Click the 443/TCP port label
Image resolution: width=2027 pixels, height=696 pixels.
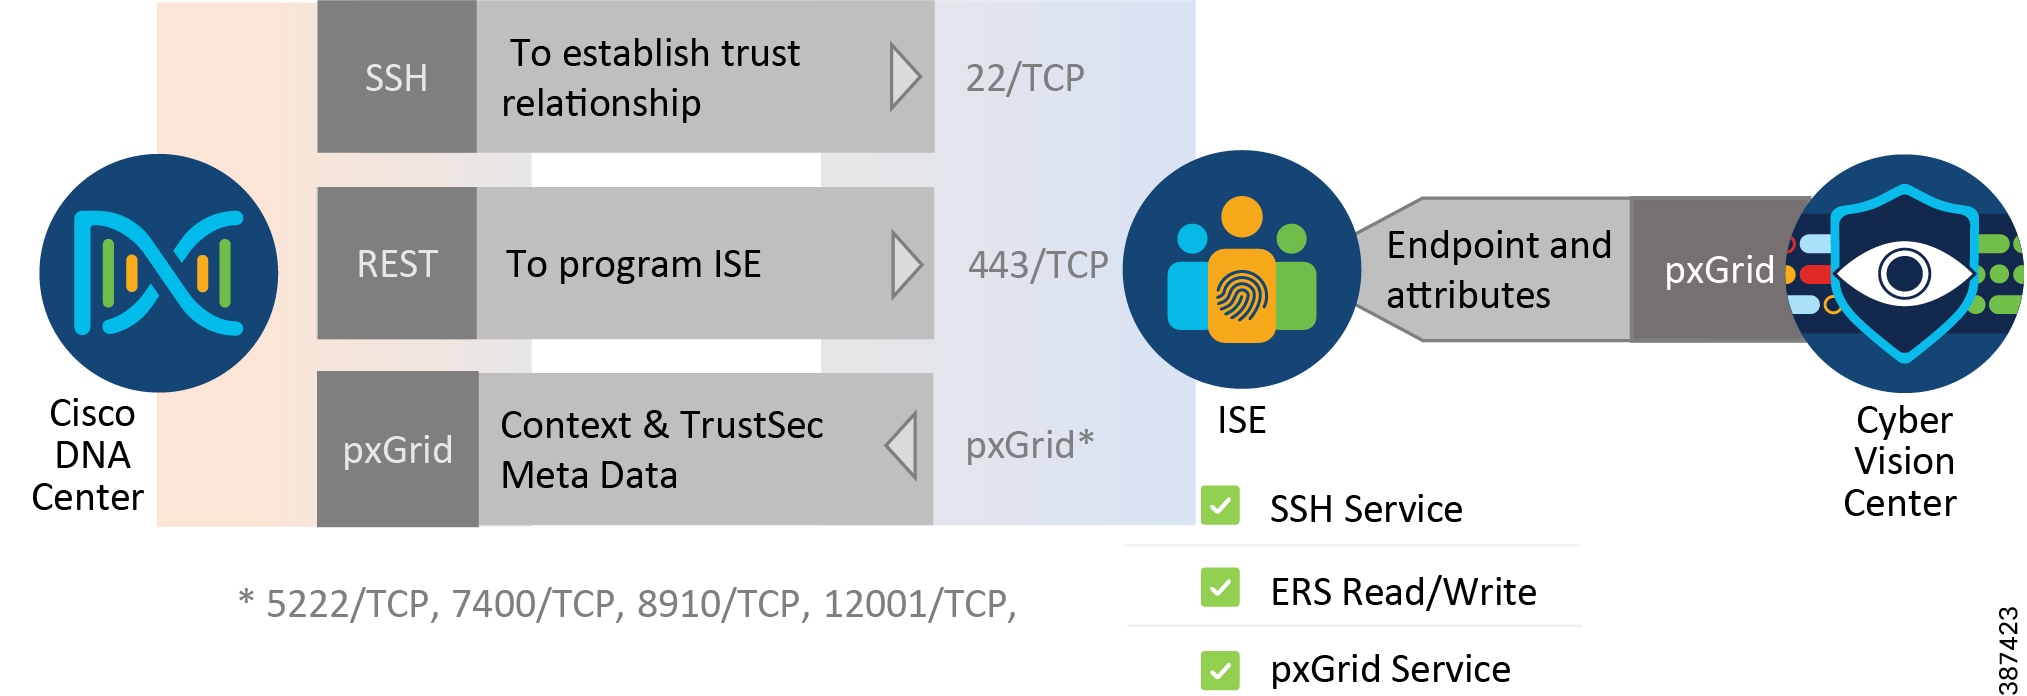(x=1038, y=265)
